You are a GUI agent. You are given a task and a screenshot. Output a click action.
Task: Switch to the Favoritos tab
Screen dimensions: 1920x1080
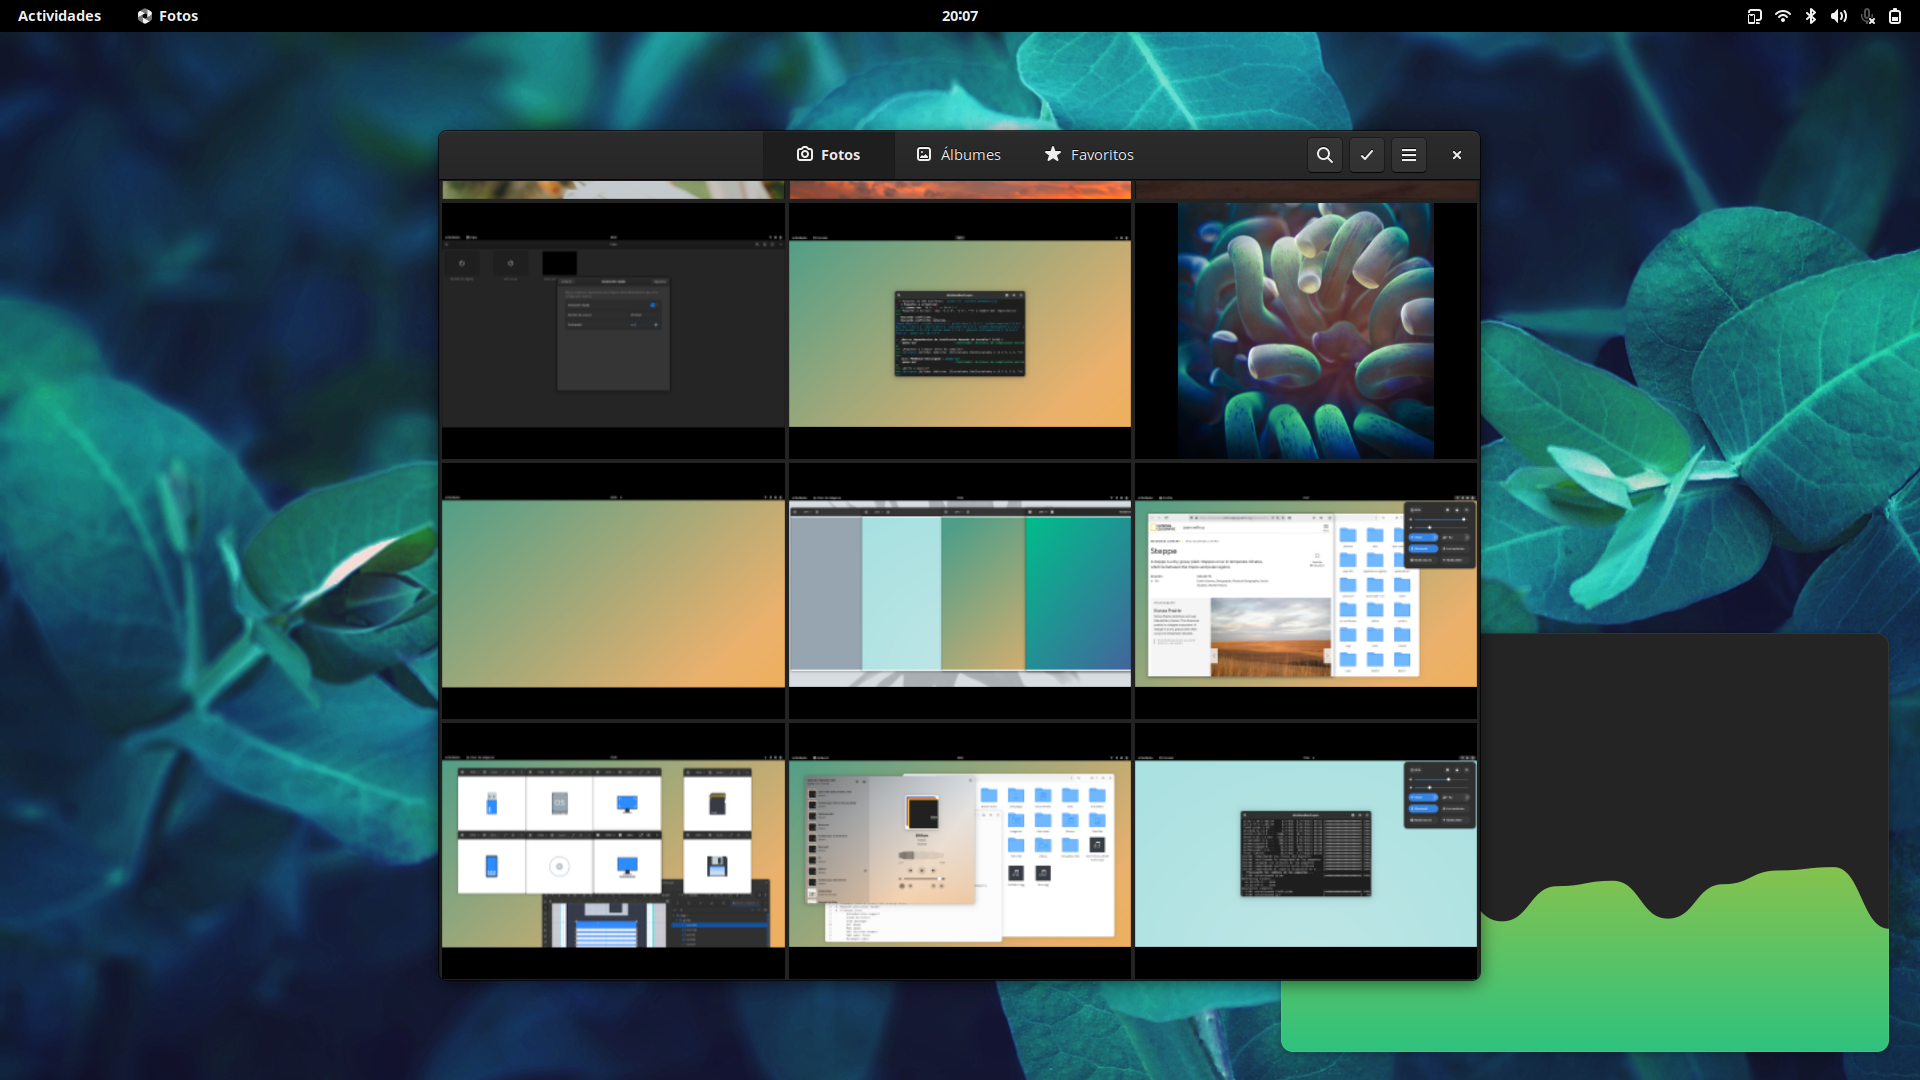tap(1088, 155)
